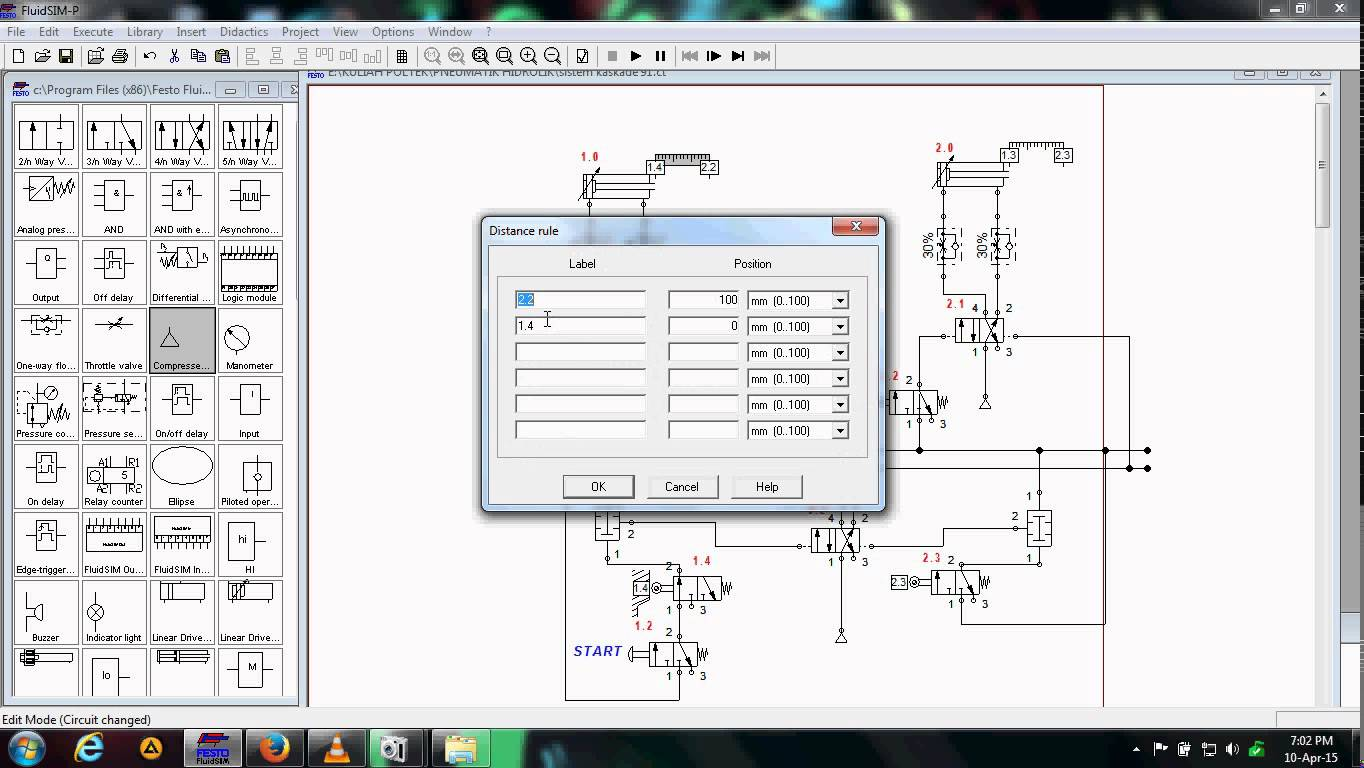The image size is (1364, 768).
Task: Pause the simulation from the toolbar
Action: pos(660,56)
